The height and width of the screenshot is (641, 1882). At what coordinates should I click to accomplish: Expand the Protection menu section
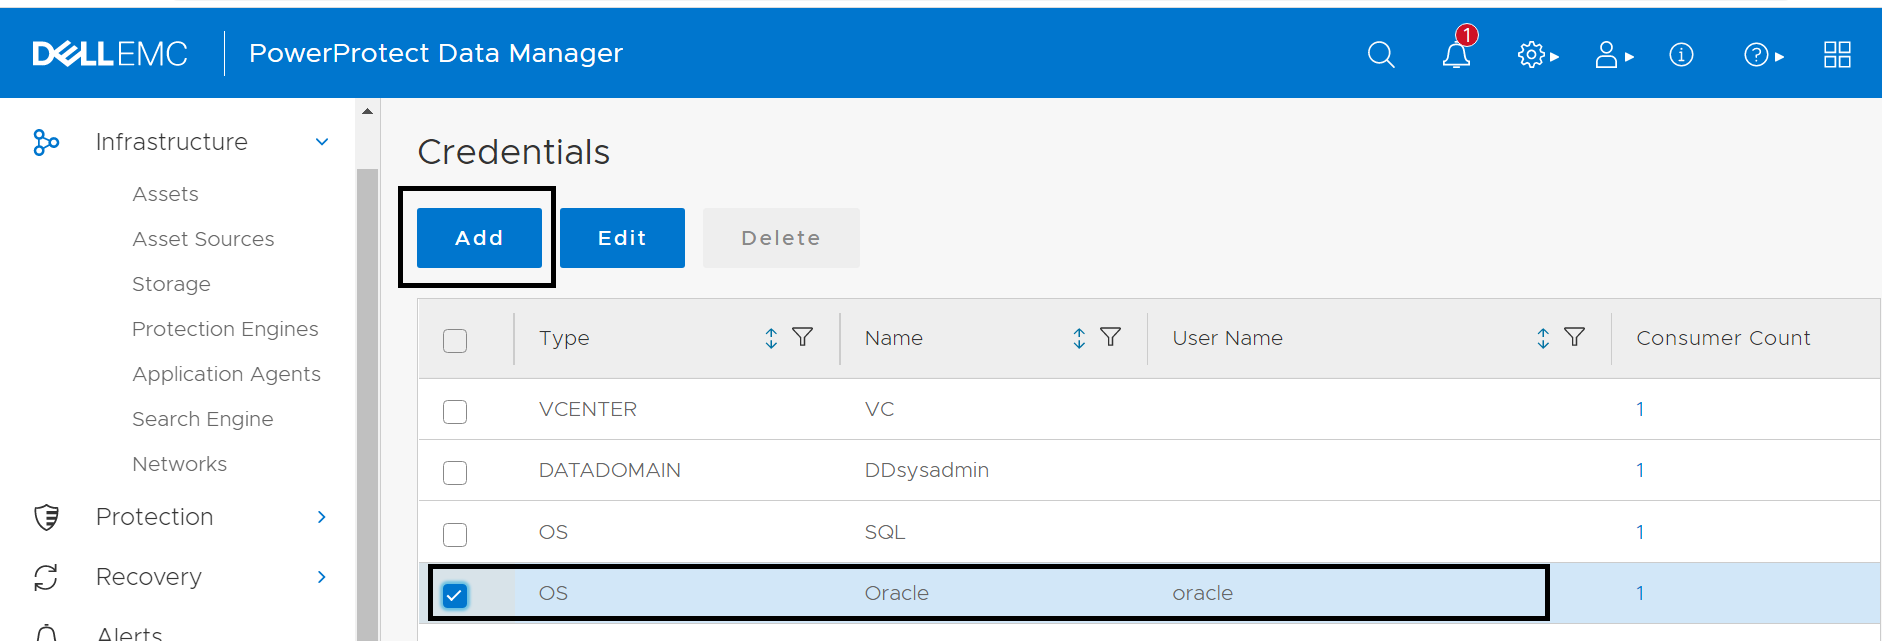click(x=322, y=517)
